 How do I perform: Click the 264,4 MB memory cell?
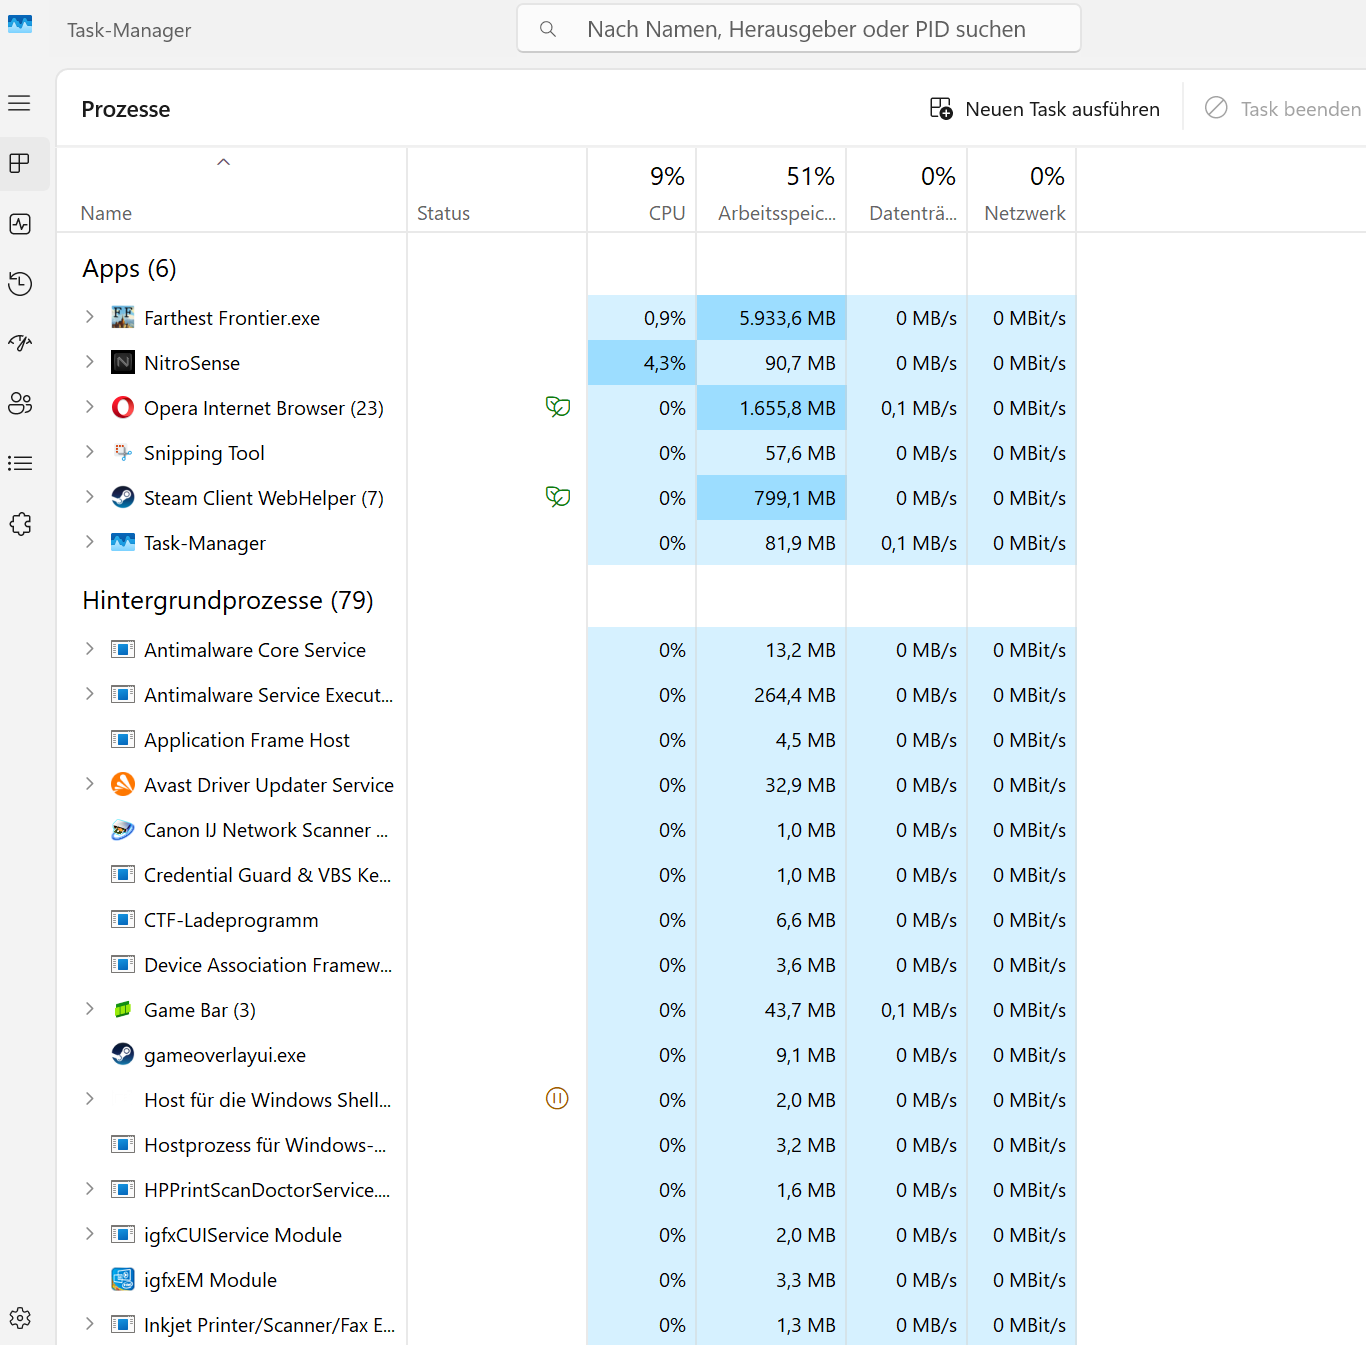[772, 694]
